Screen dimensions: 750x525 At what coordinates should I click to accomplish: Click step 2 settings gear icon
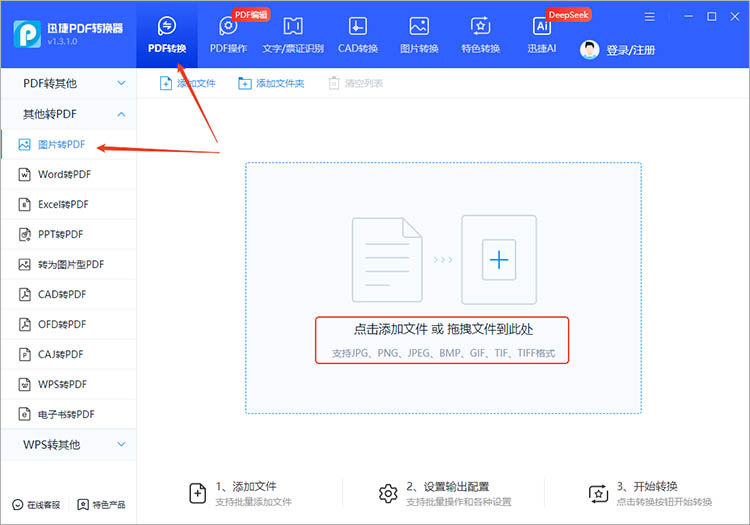tap(388, 493)
